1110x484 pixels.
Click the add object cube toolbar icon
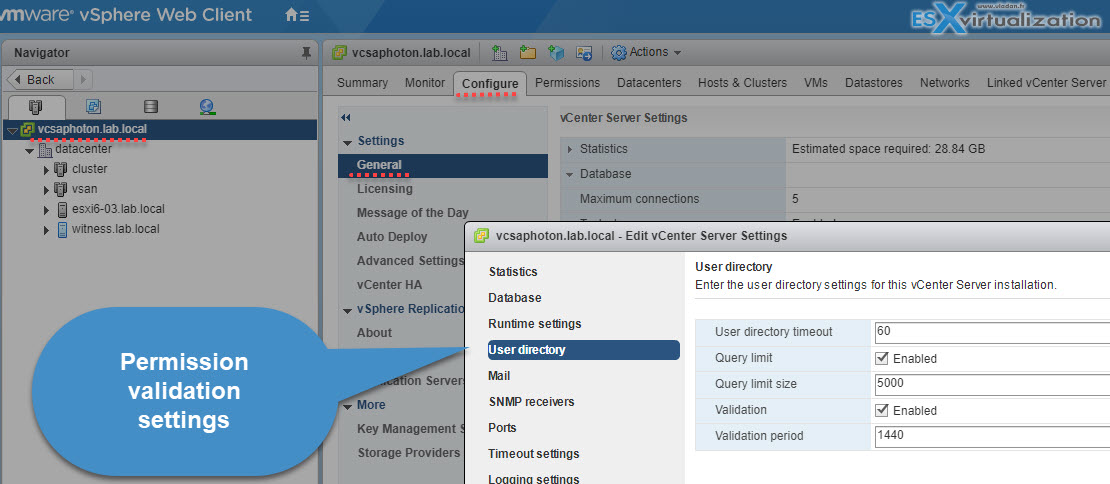[556, 52]
